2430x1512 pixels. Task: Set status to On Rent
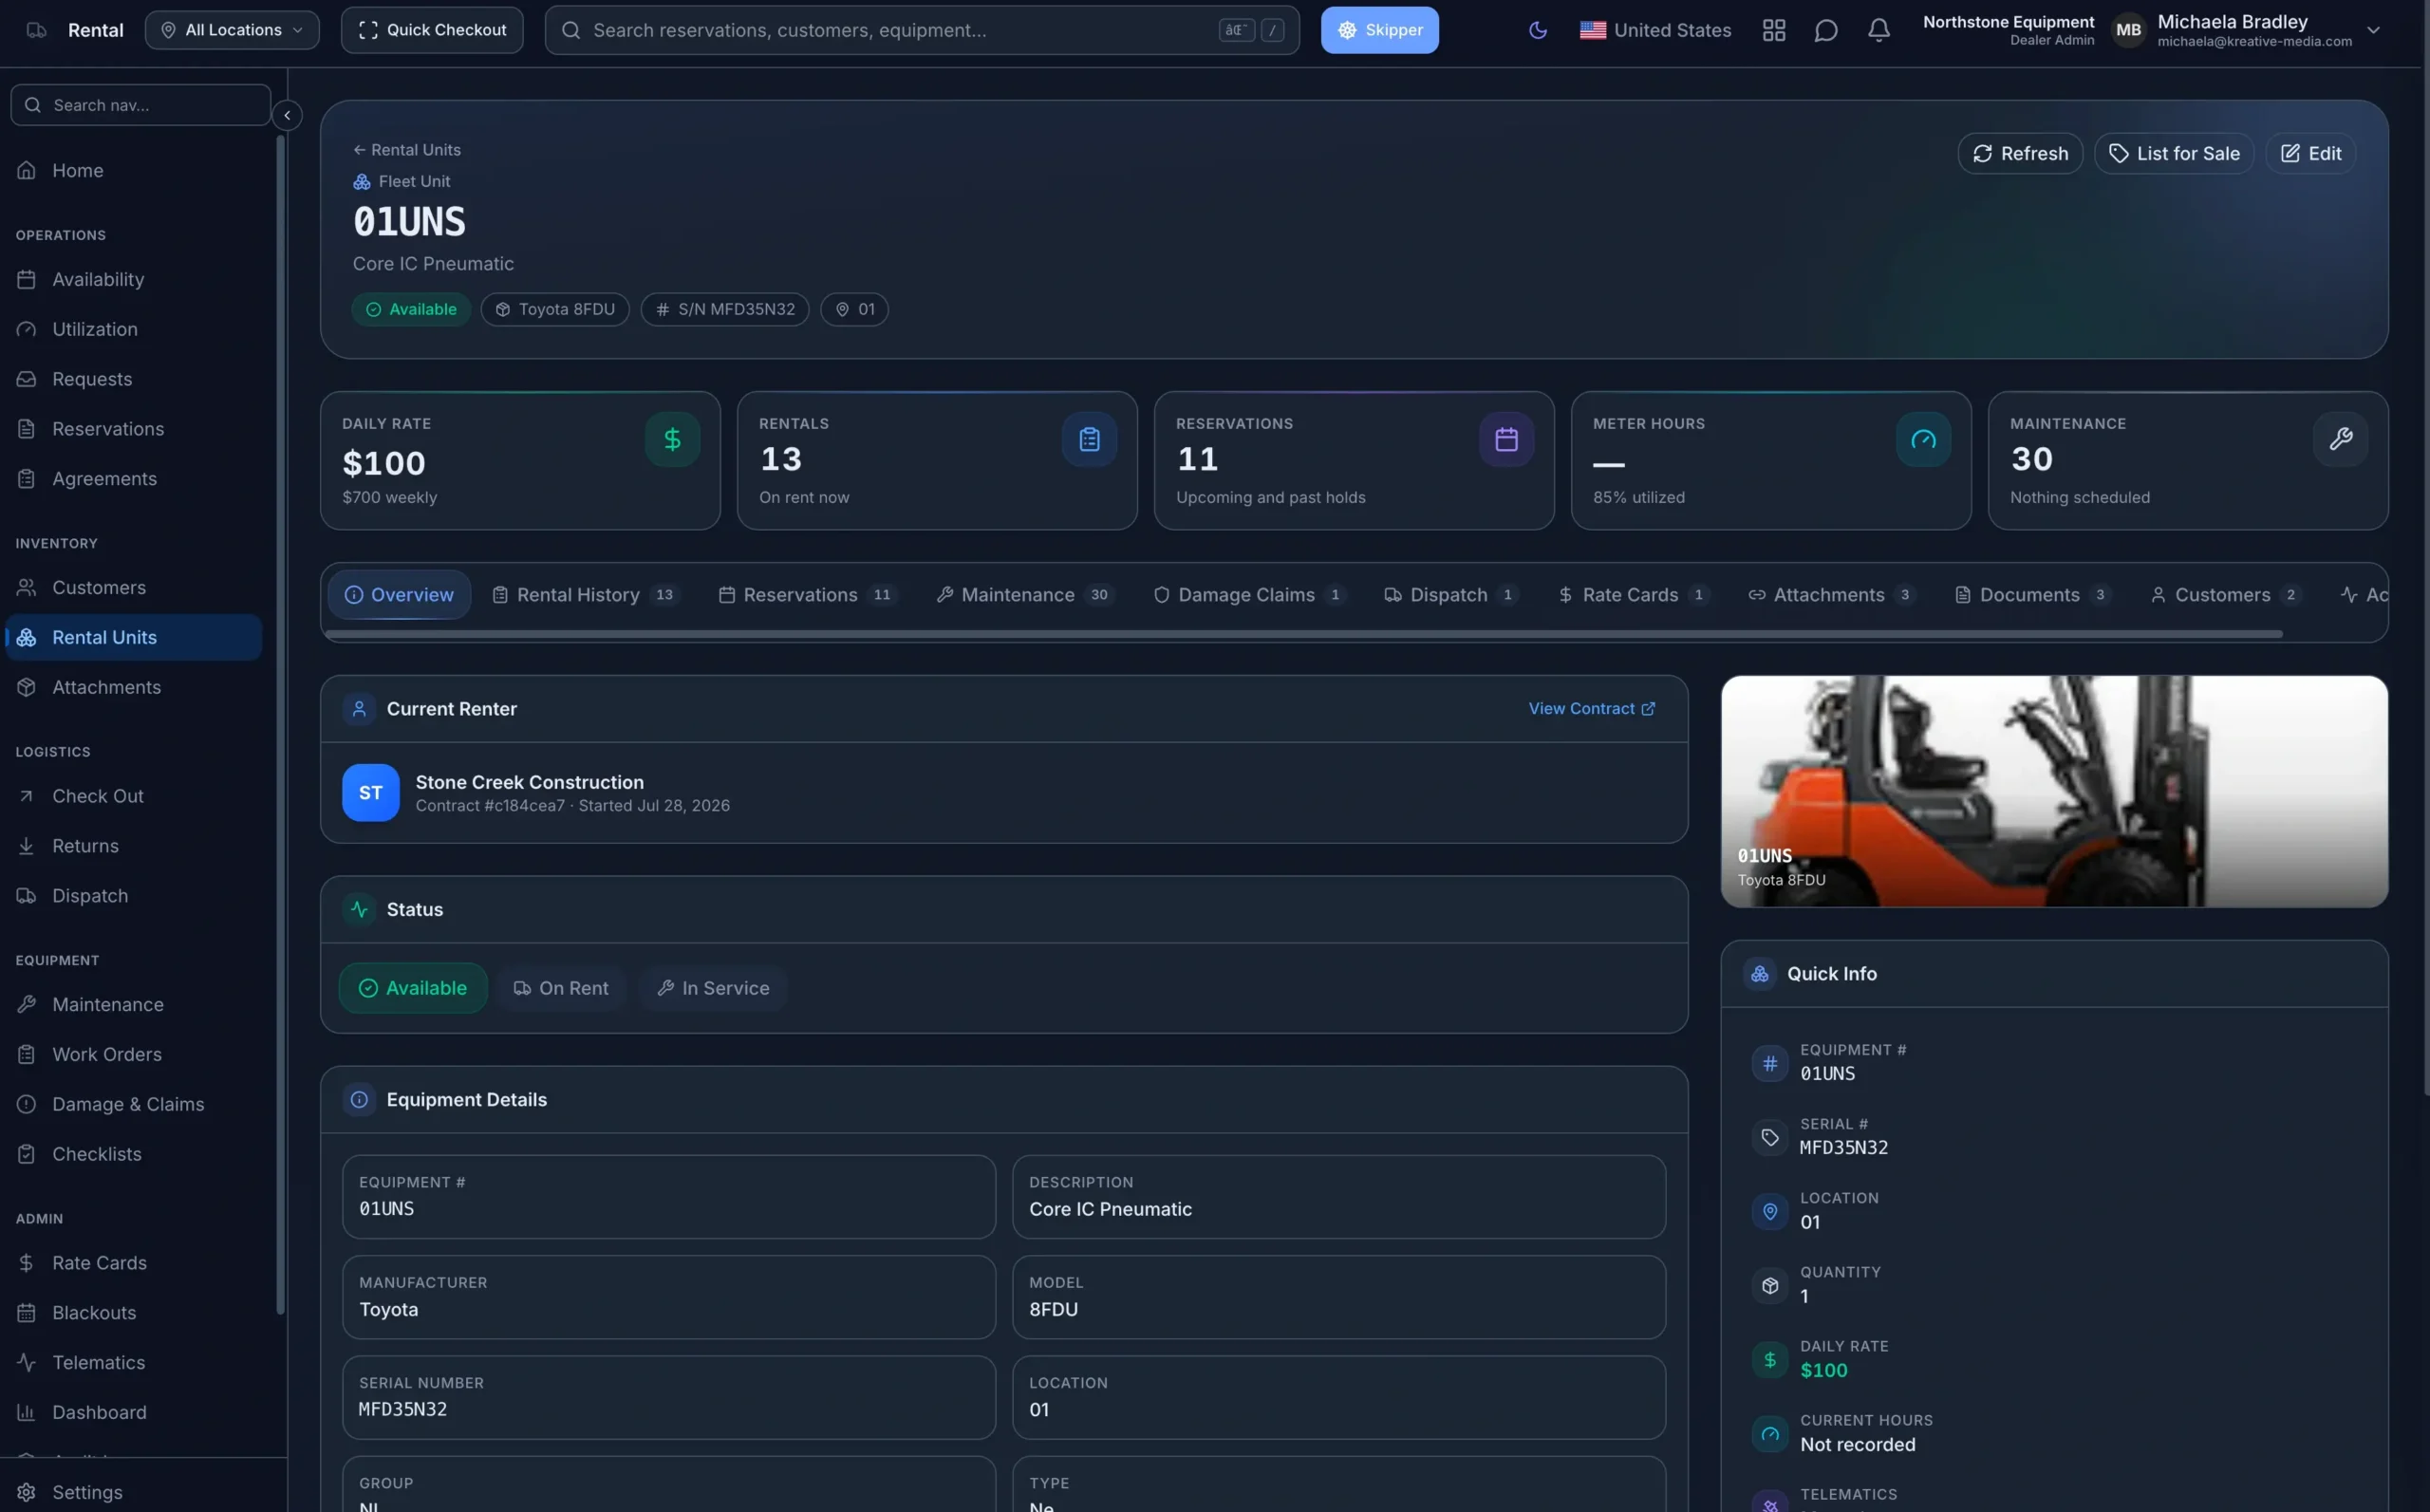coord(561,988)
